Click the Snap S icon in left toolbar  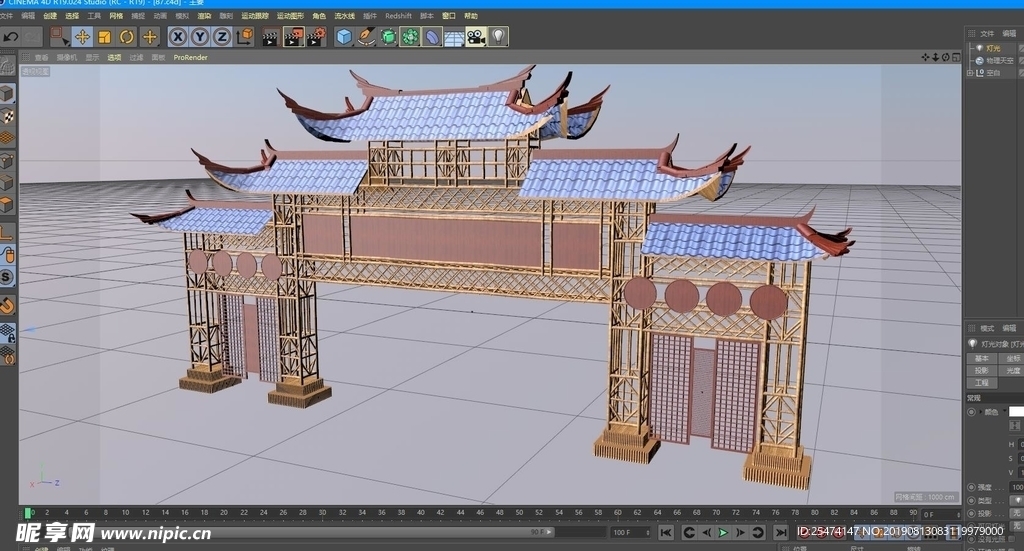(7, 277)
